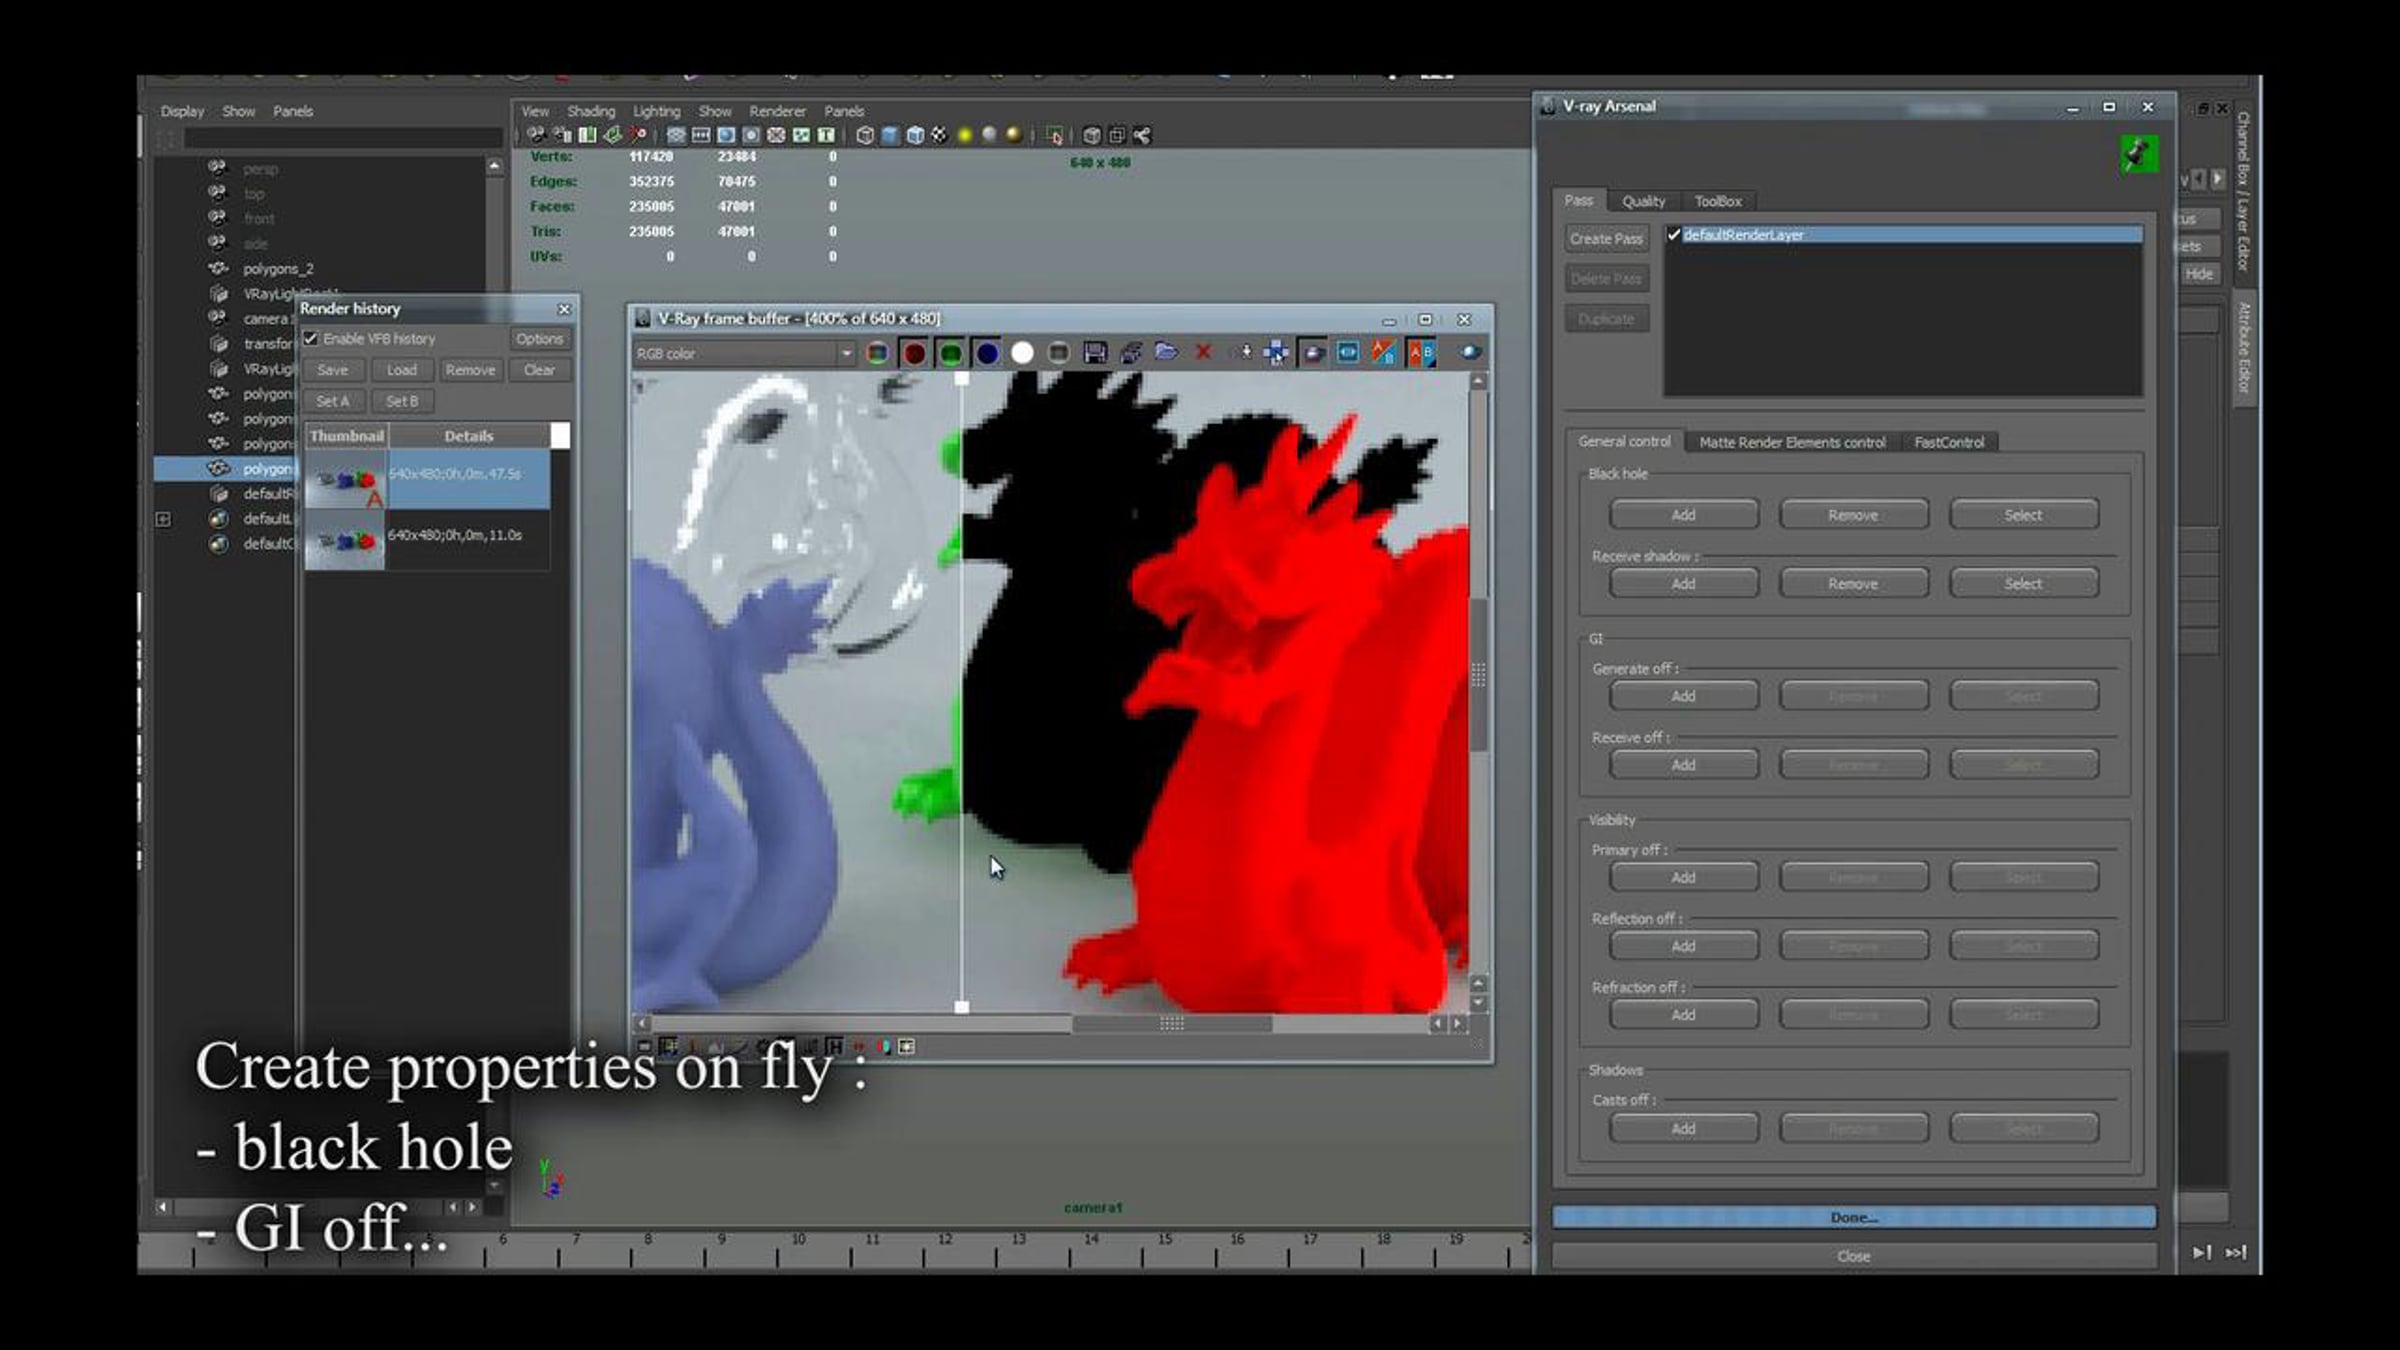
Task: Click the Close button in V-ray Arsenal
Action: 1853,1256
